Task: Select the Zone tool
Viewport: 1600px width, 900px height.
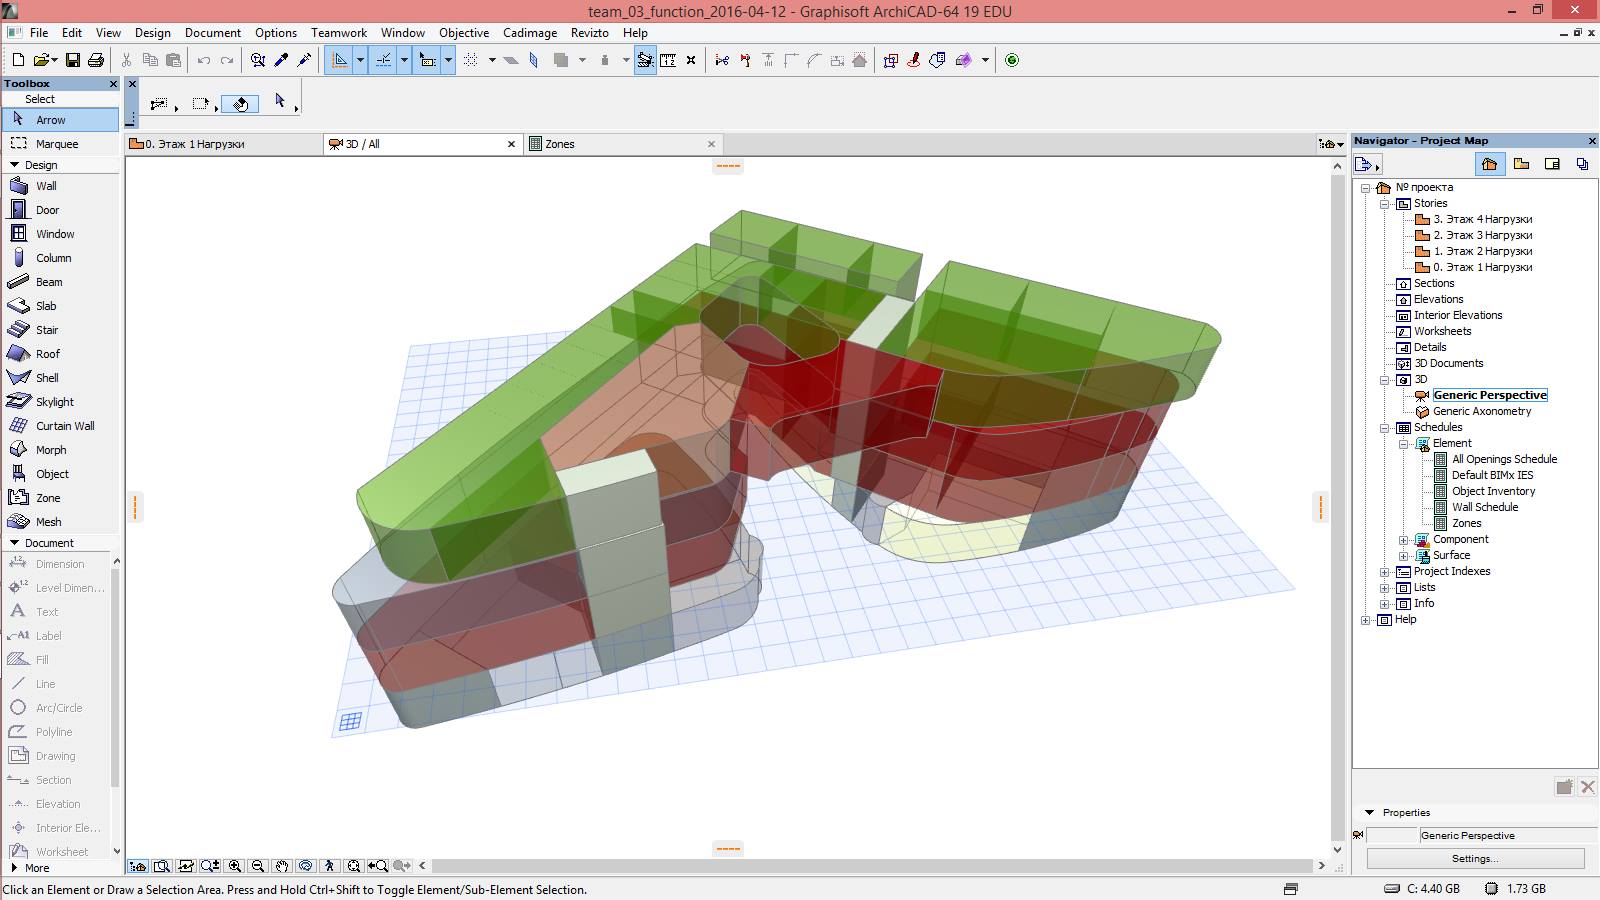Action: coord(60,498)
